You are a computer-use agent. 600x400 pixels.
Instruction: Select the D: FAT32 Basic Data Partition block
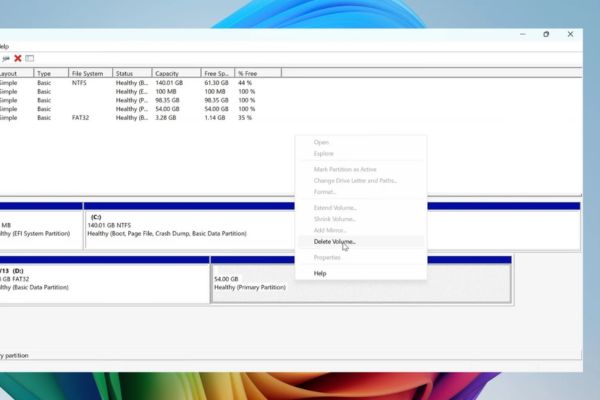[100, 285]
